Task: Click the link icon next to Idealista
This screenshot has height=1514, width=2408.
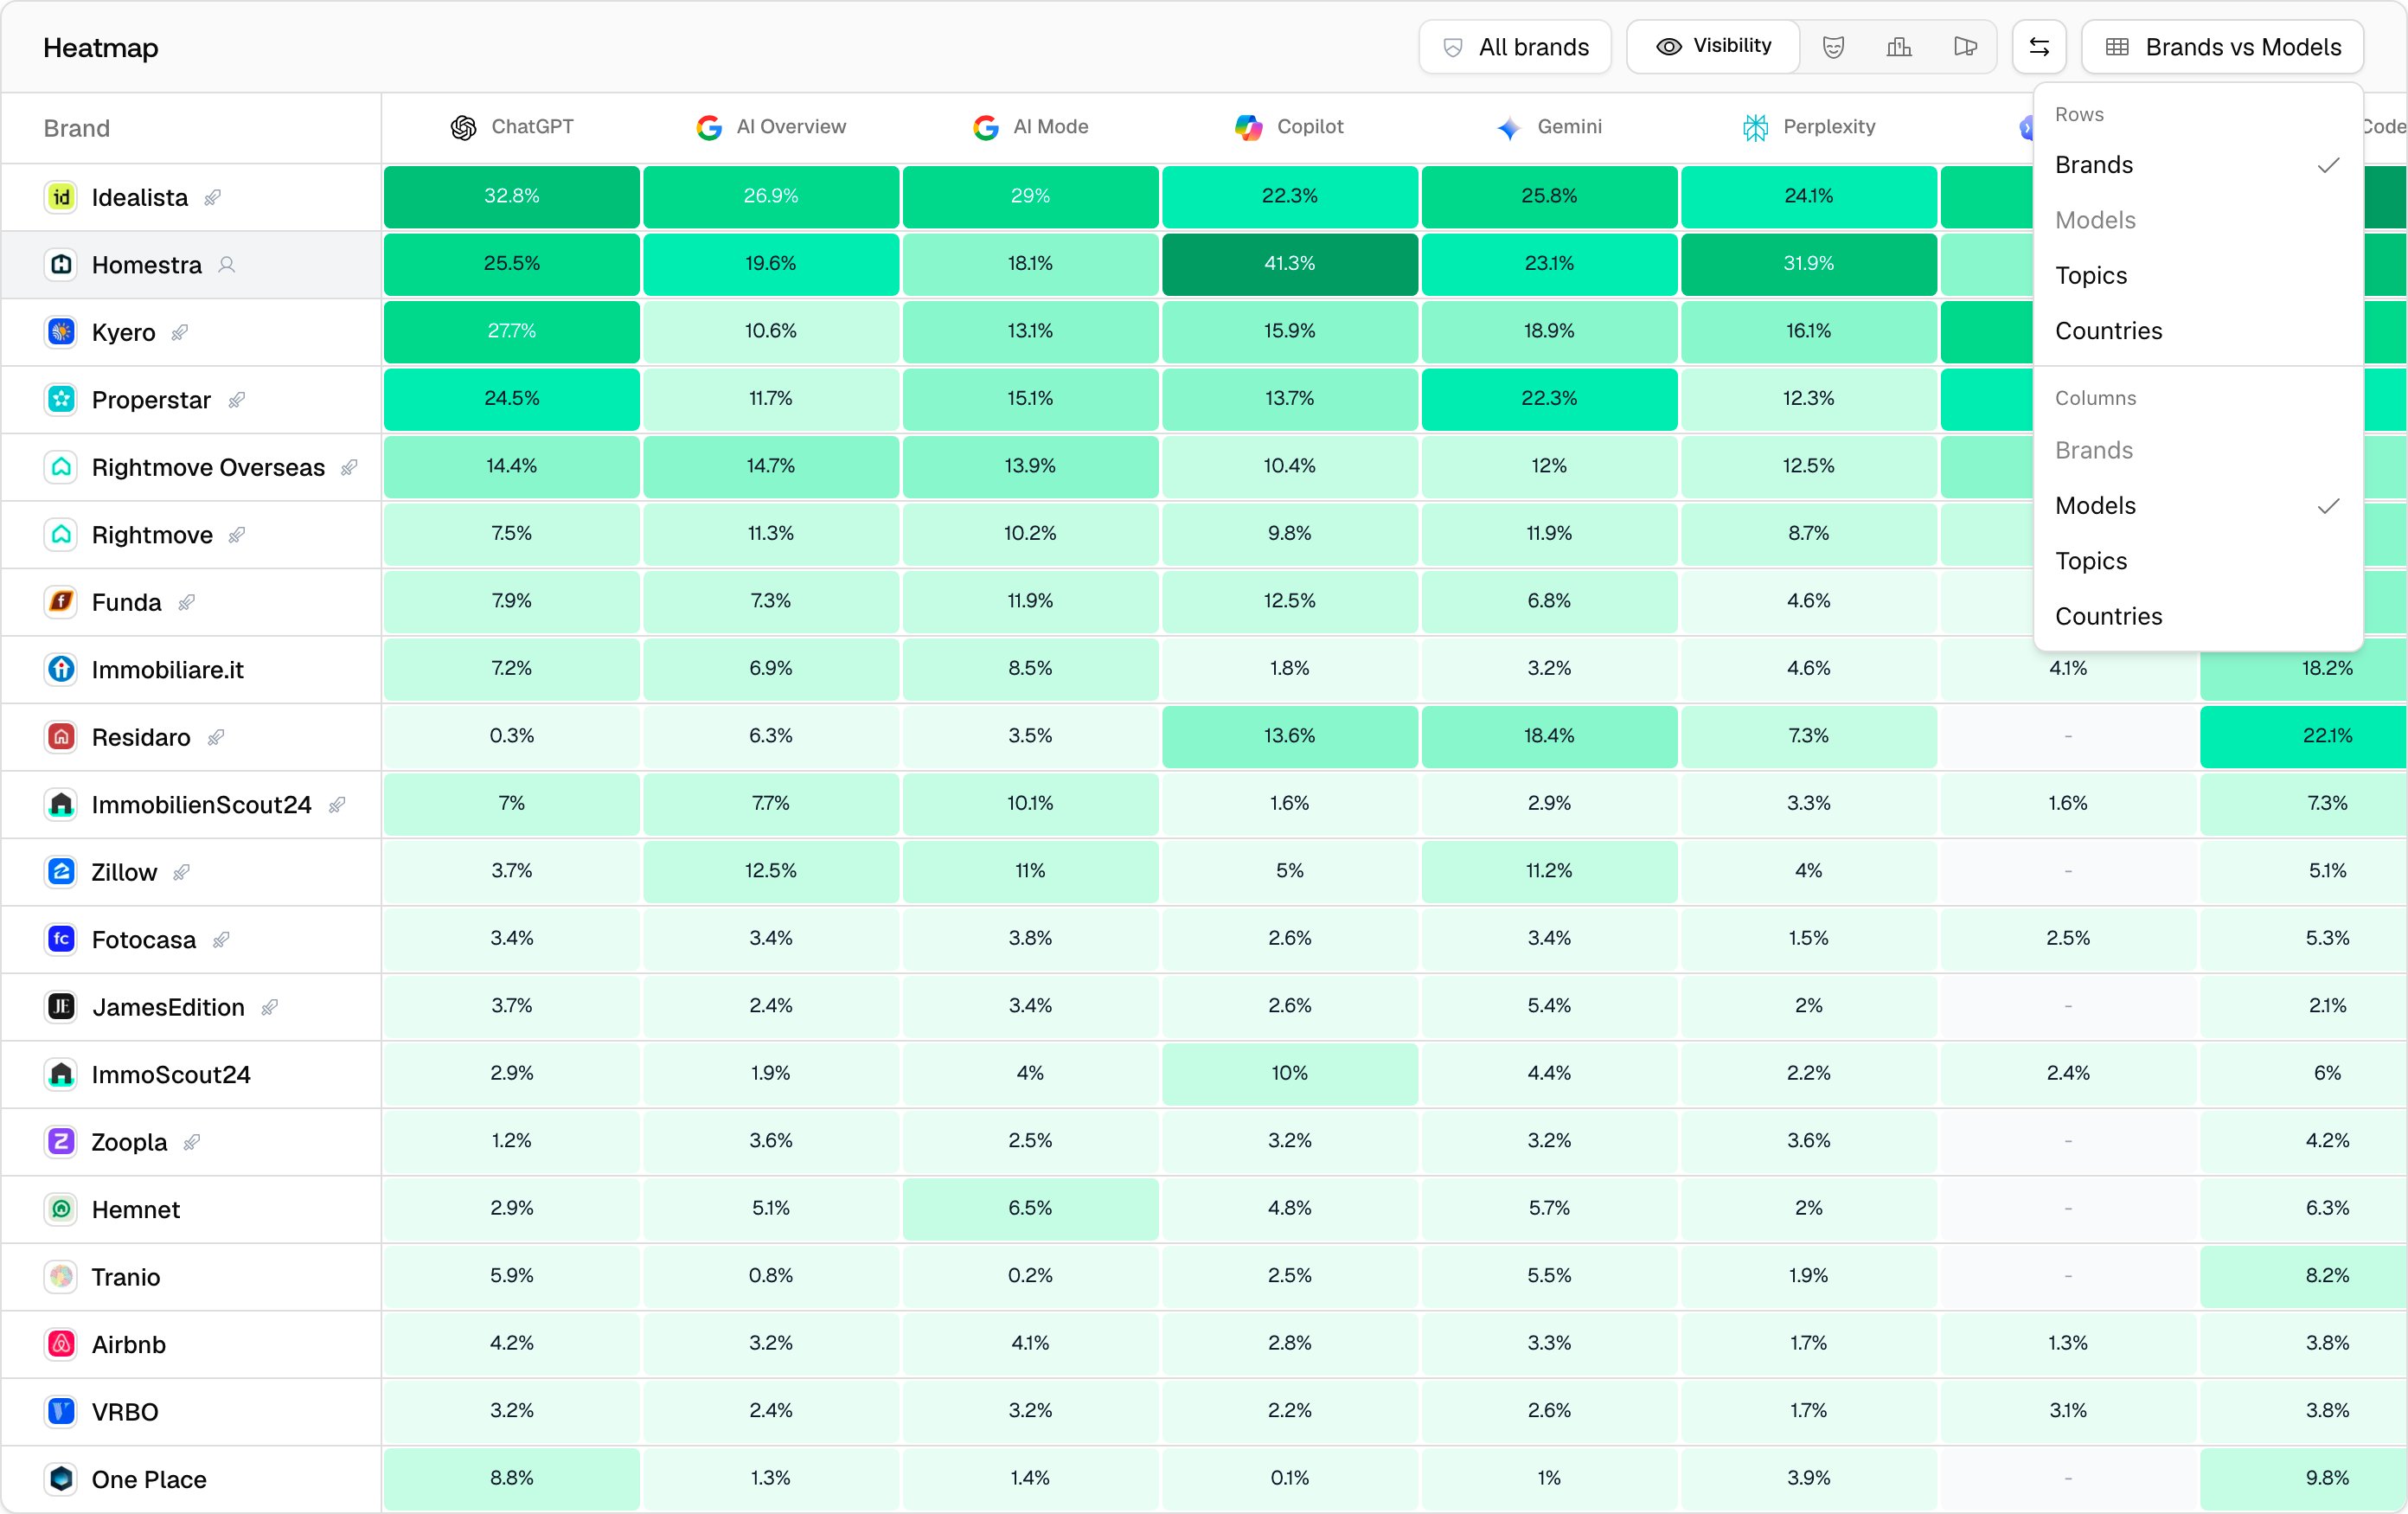Action: click(213, 198)
